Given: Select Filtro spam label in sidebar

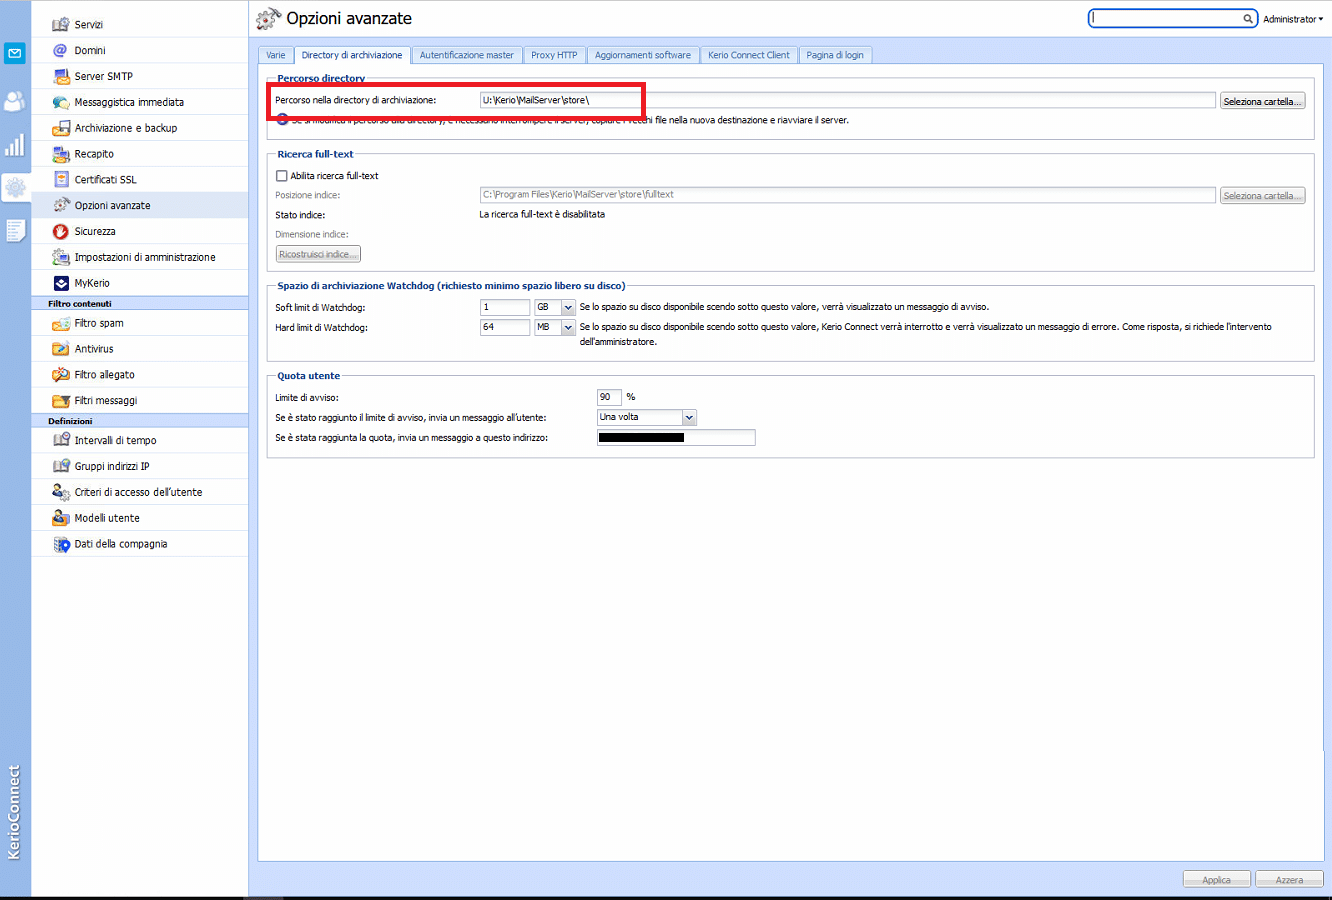Looking at the screenshot, I should click(99, 323).
